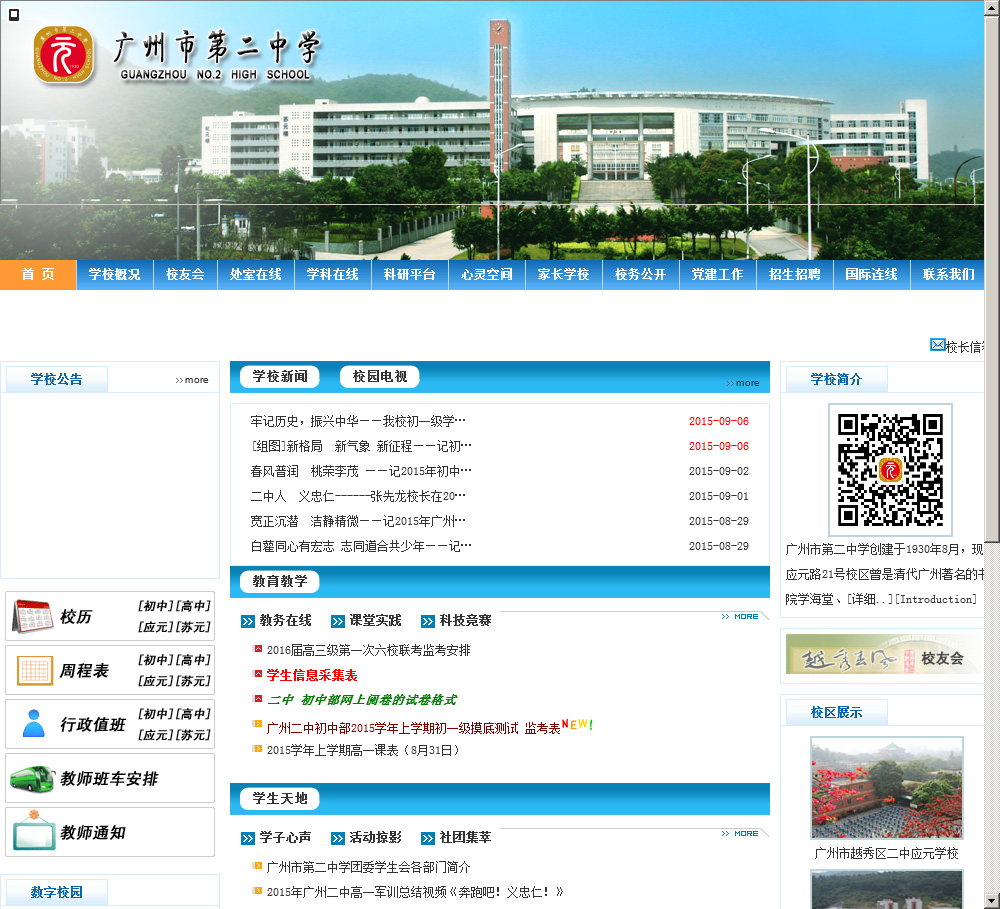Open 心灵空间 in the navigation bar
Image resolution: width=1000 pixels, height=909 pixels.
coord(487,274)
